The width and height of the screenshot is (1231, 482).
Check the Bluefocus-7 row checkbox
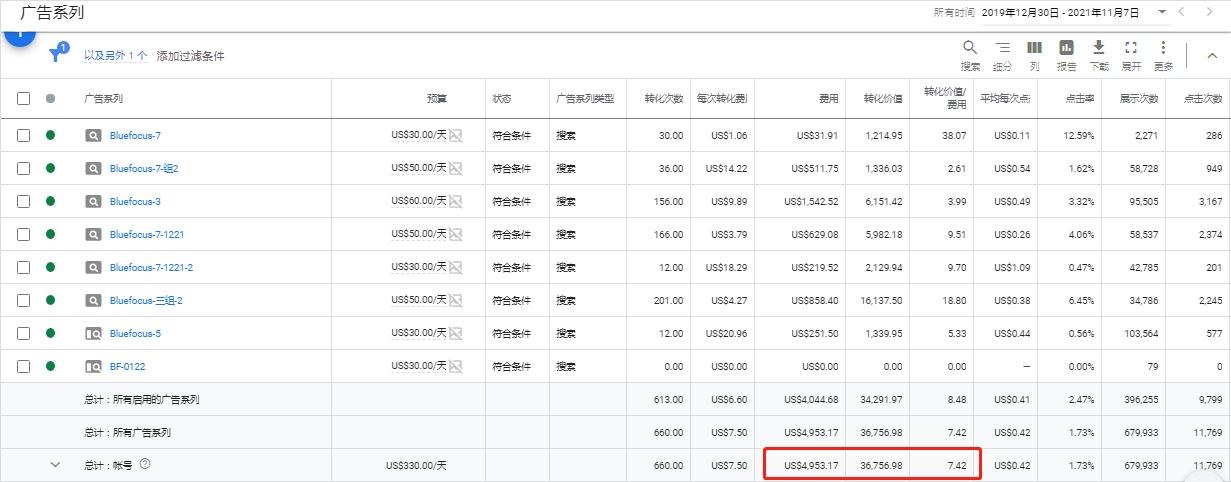pyautogui.click(x=23, y=135)
